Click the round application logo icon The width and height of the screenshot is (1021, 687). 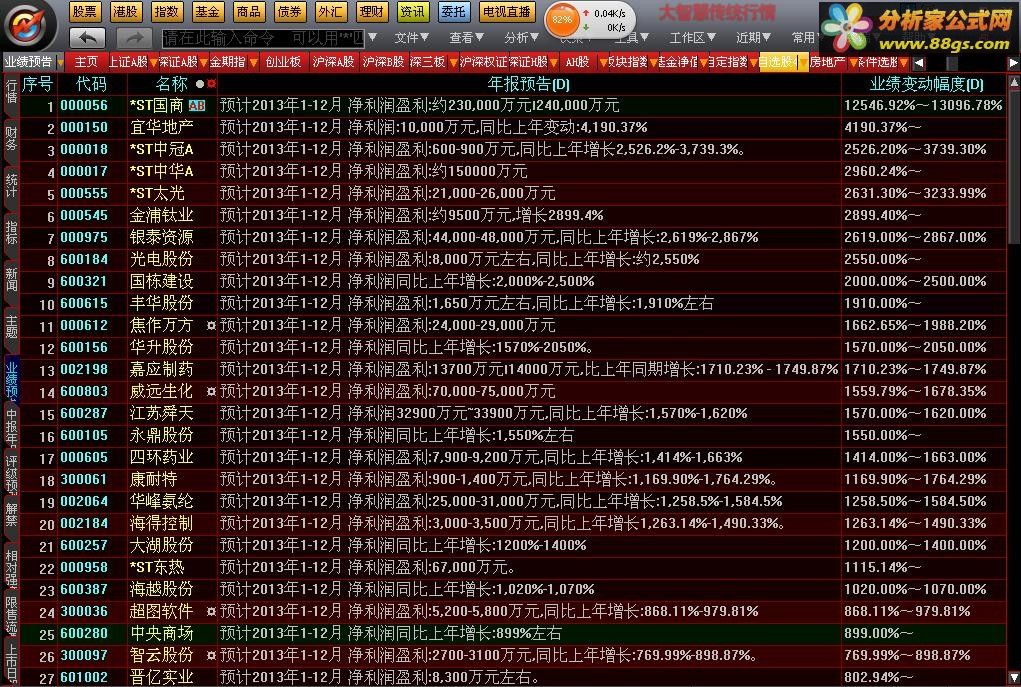tap(27, 25)
